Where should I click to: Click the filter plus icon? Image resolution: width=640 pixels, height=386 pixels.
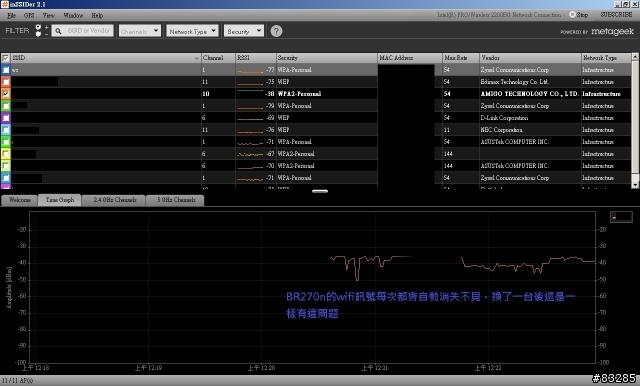46,27
